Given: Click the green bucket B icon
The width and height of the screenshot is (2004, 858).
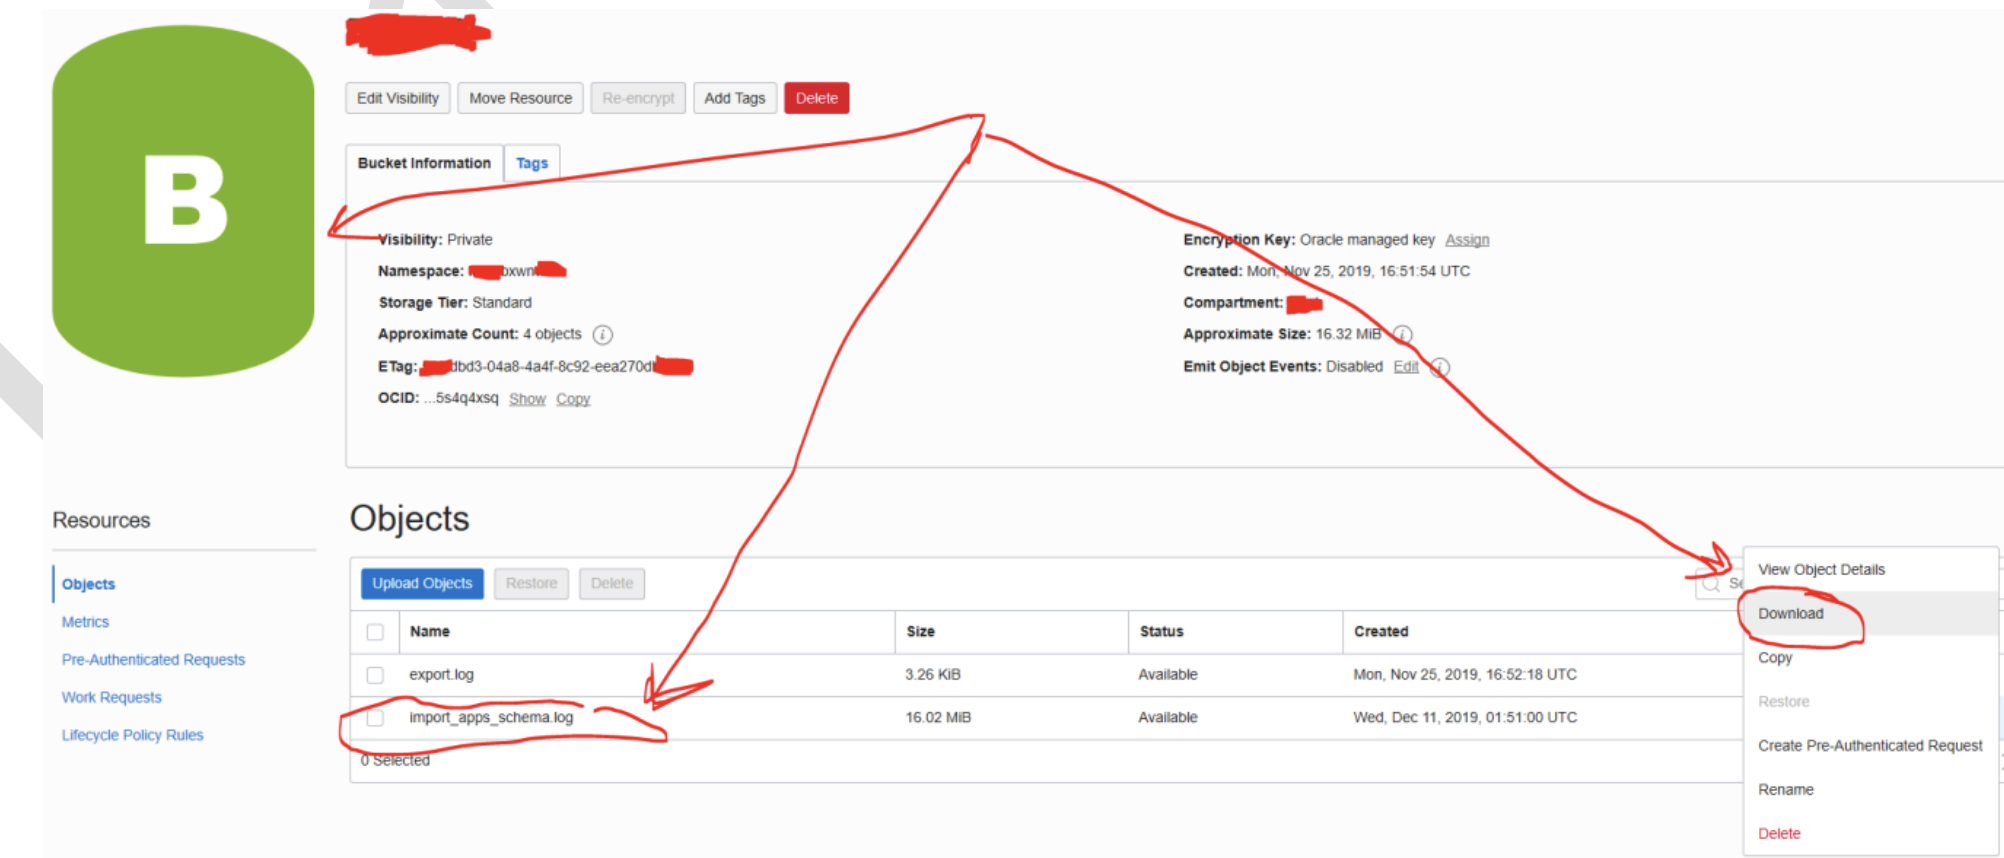Looking at the screenshot, I should tap(183, 201).
